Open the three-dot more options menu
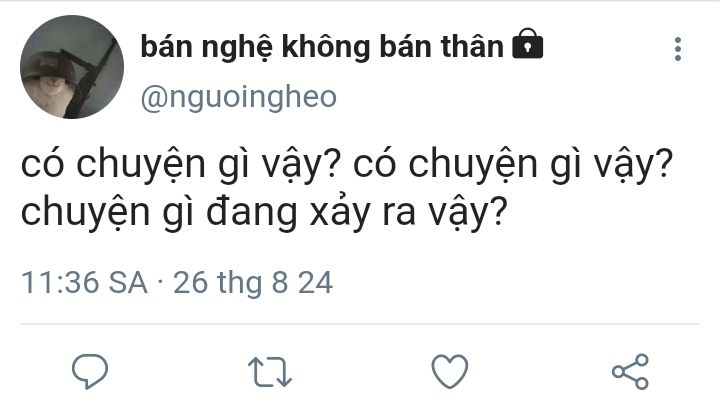The image size is (720, 416). (x=678, y=49)
